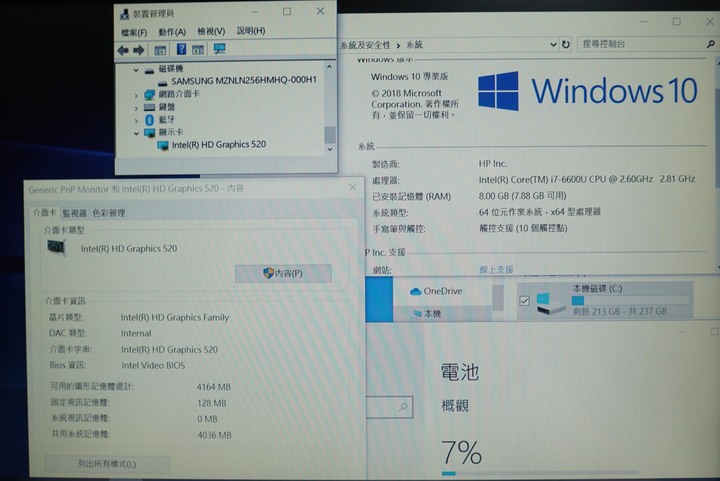The width and height of the screenshot is (720, 481).
Task: Click the C: drive usage bar
Action: coord(631,301)
